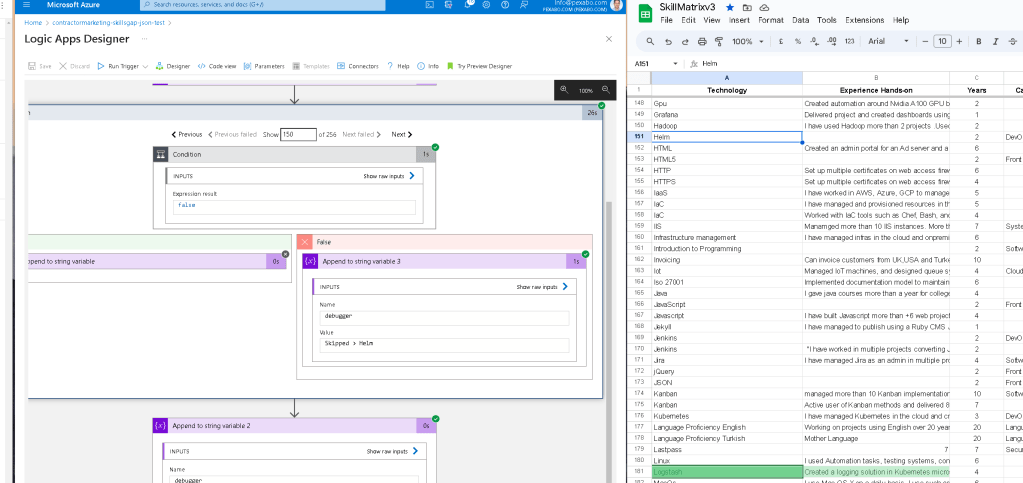Viewport: 1023px width, 483px height.
Task: Go to Previous loop iteration
Action: coord(187,134)
